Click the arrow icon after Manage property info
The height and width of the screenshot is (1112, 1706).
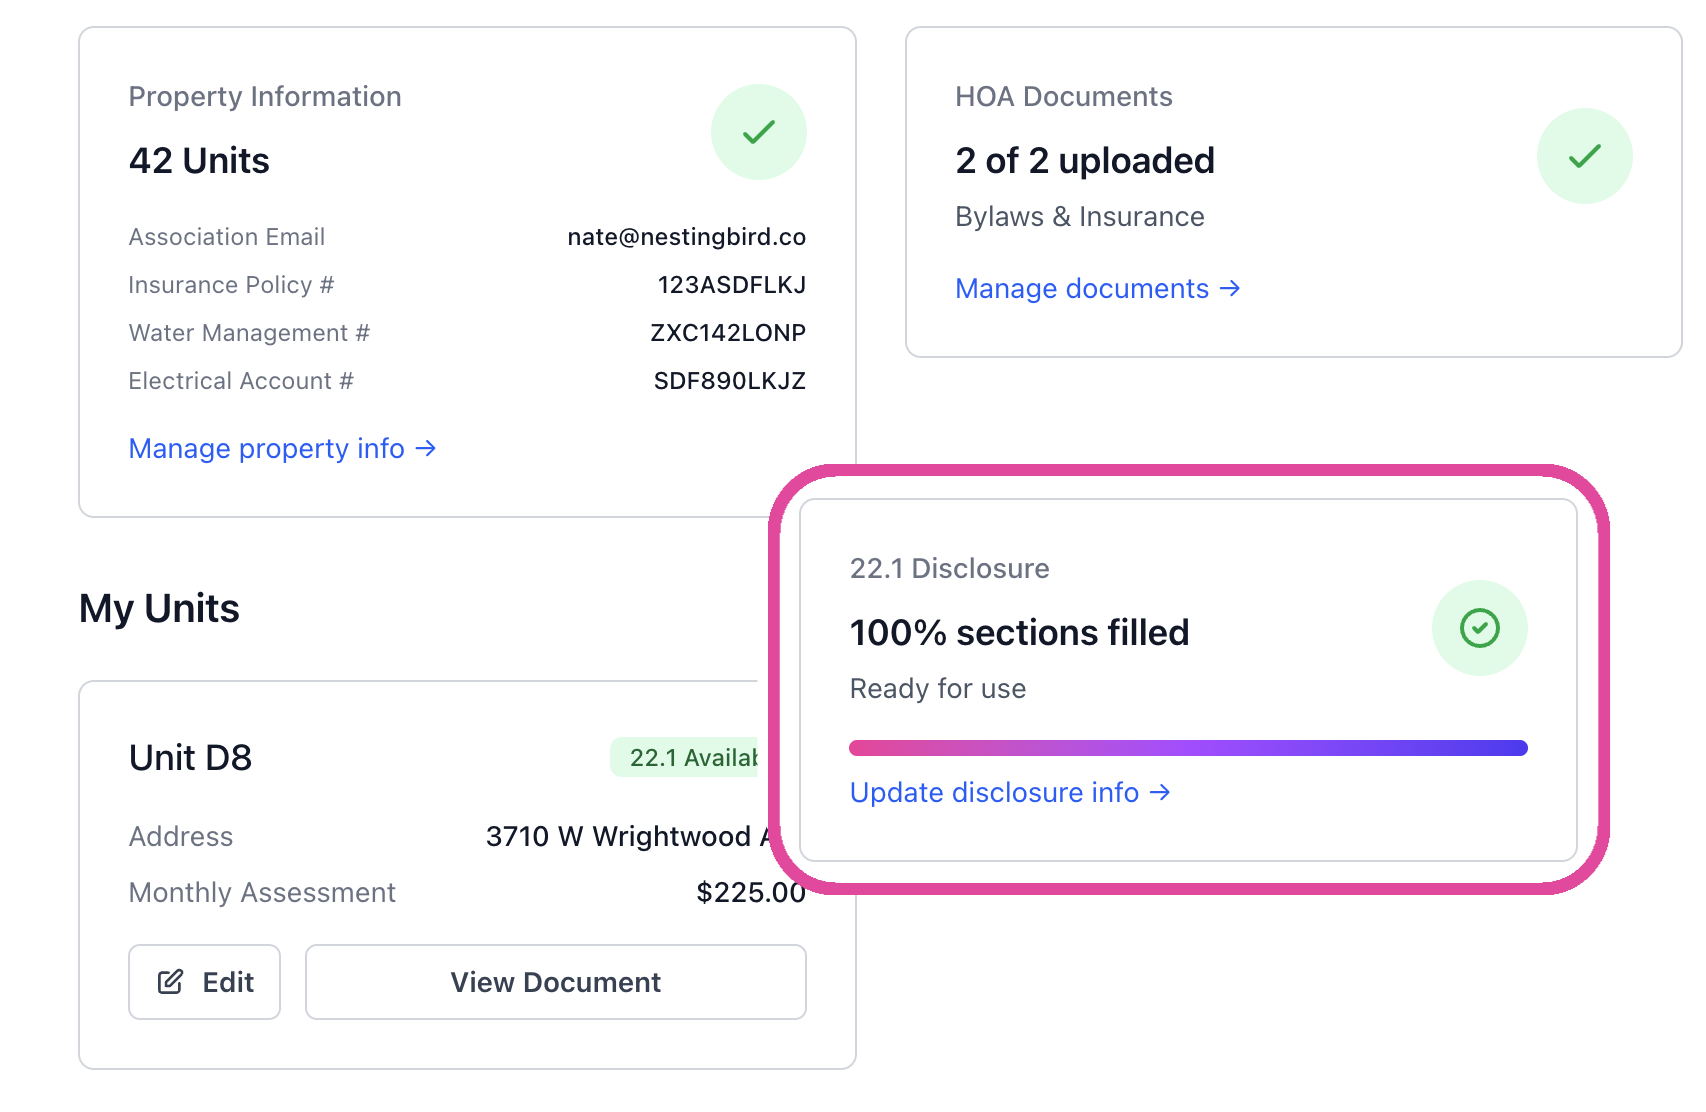click(x=426, y=449)
